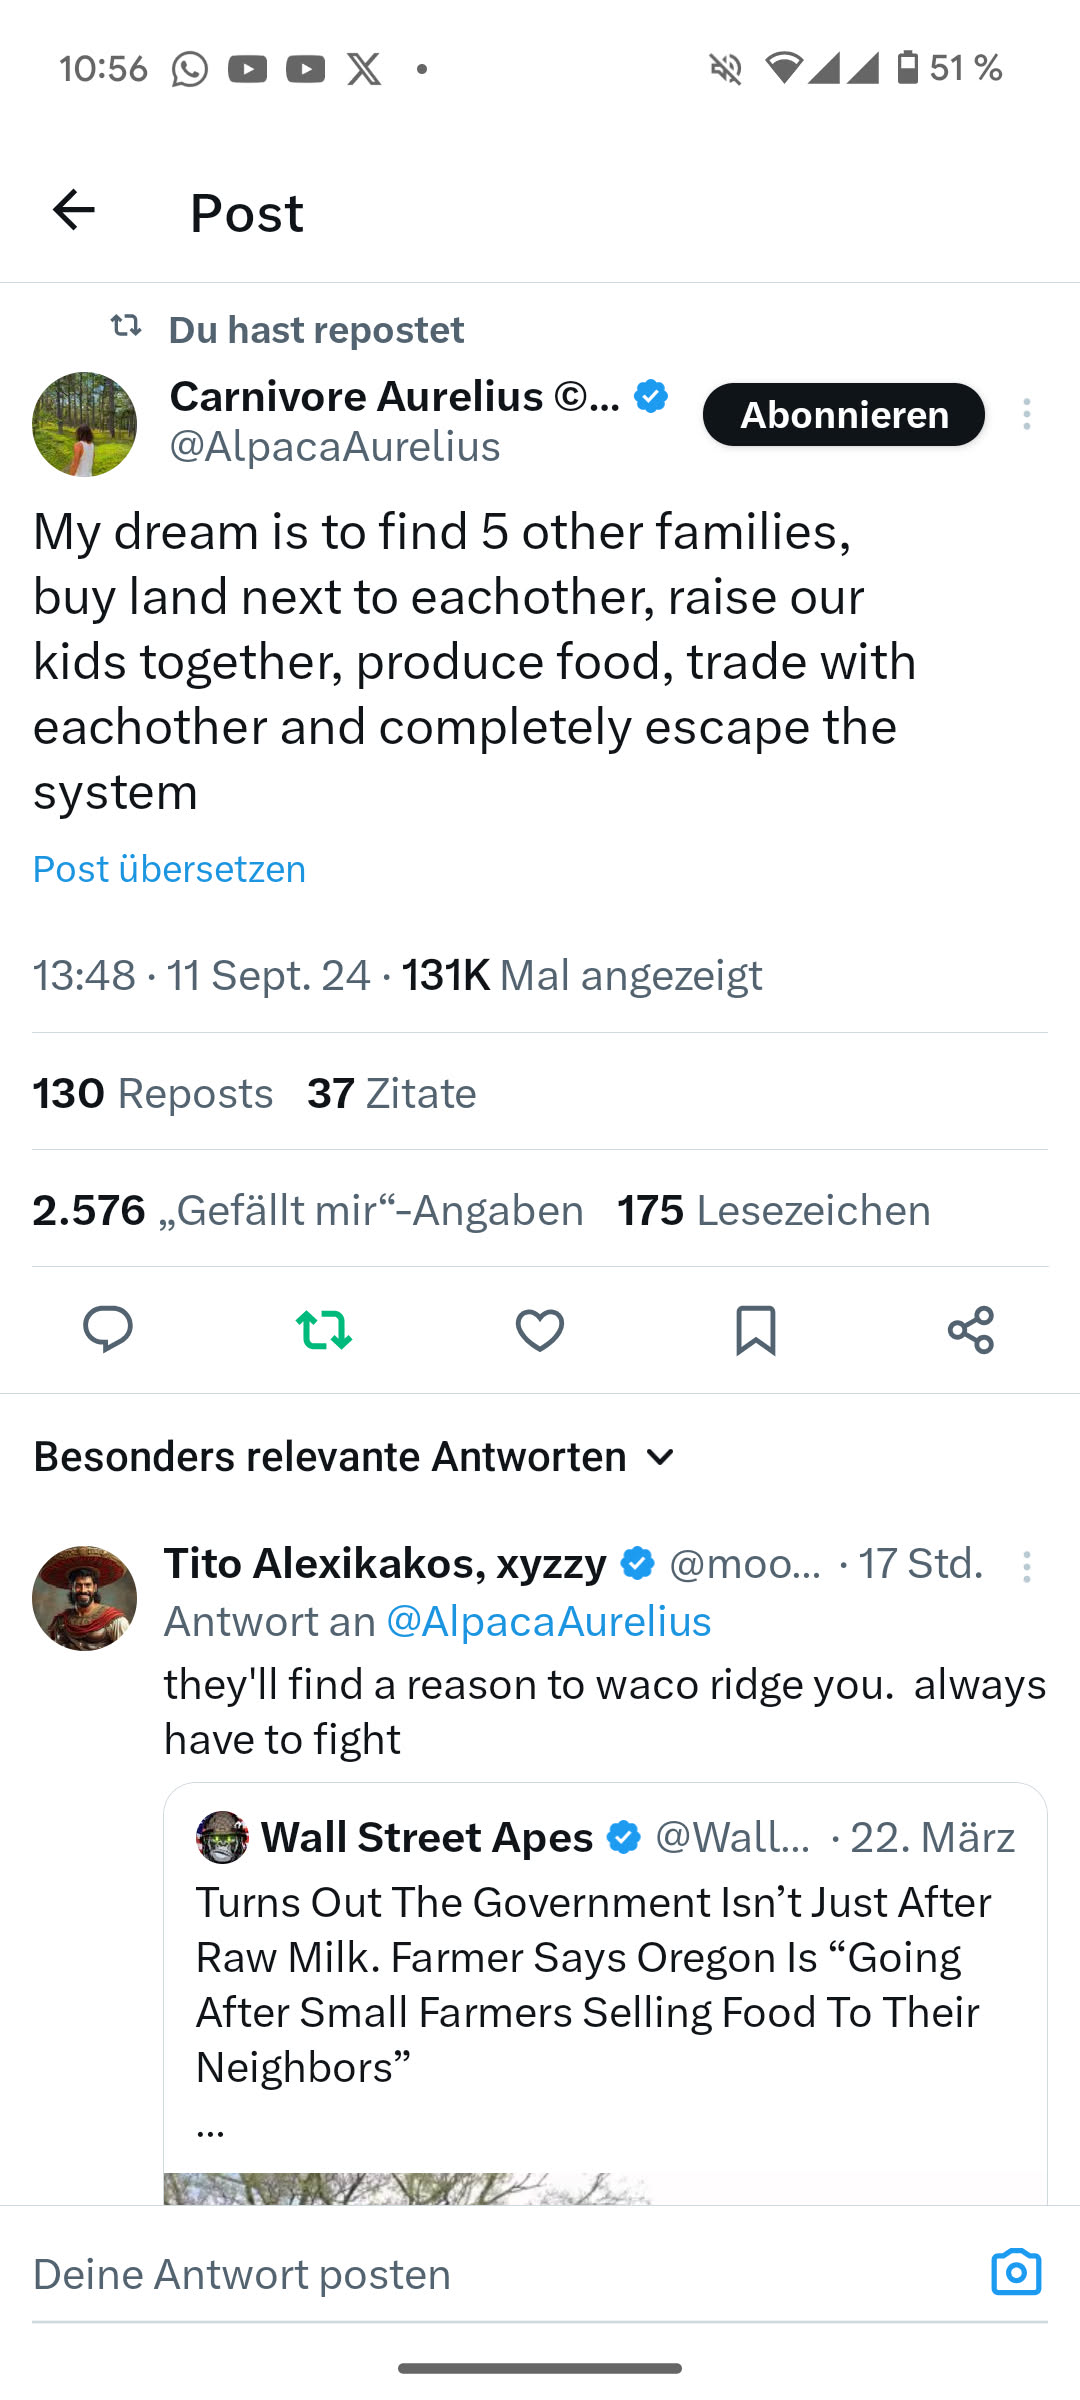Open the 37 Zitate list

click(x=392, y=1093)
